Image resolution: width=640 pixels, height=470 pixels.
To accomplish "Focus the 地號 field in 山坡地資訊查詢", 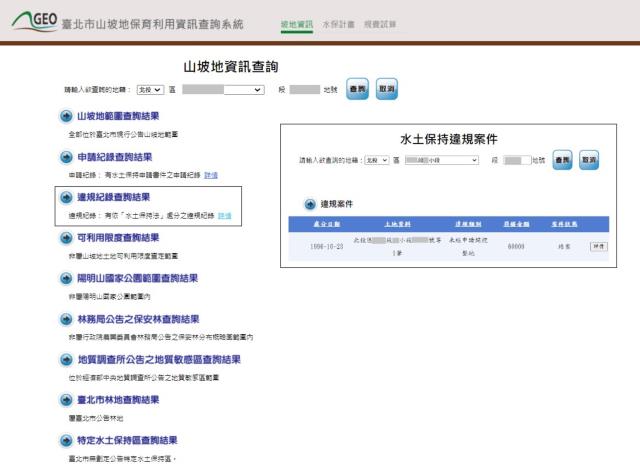I will (x=304, y=90).
